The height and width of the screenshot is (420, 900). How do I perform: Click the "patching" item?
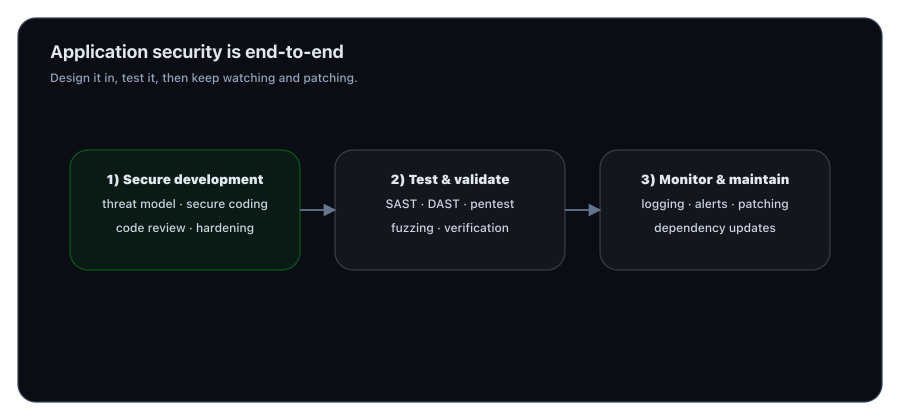click(763, 204)
